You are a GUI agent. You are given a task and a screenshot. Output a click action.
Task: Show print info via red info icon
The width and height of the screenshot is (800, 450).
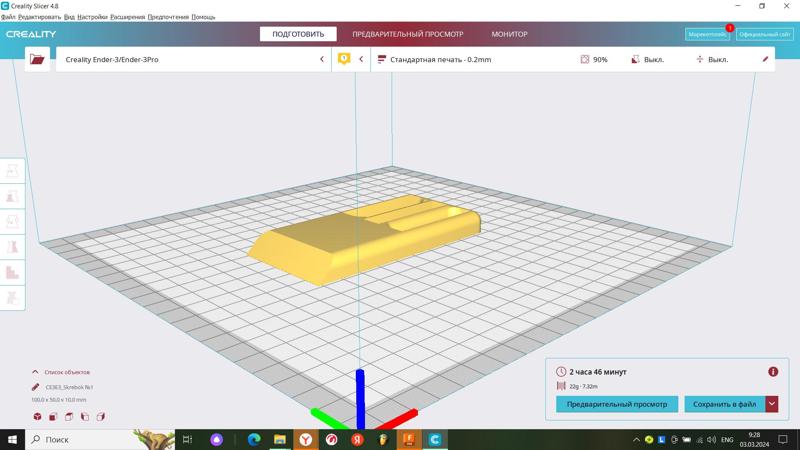(773, 371)
